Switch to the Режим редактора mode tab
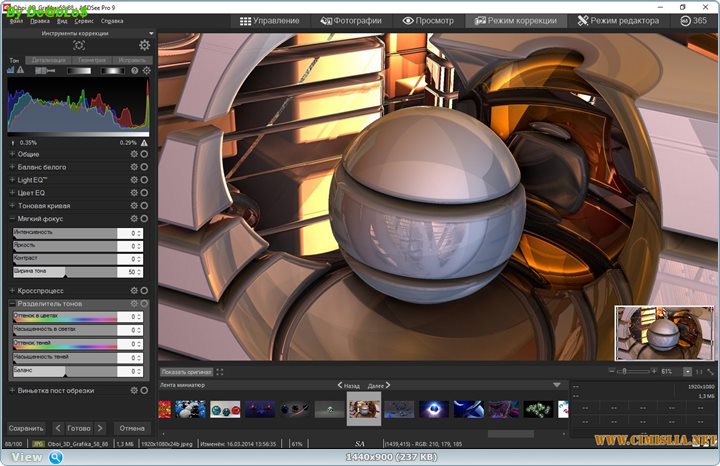The image size is (720, 466). pyautogui.click(x=618, y=20)
